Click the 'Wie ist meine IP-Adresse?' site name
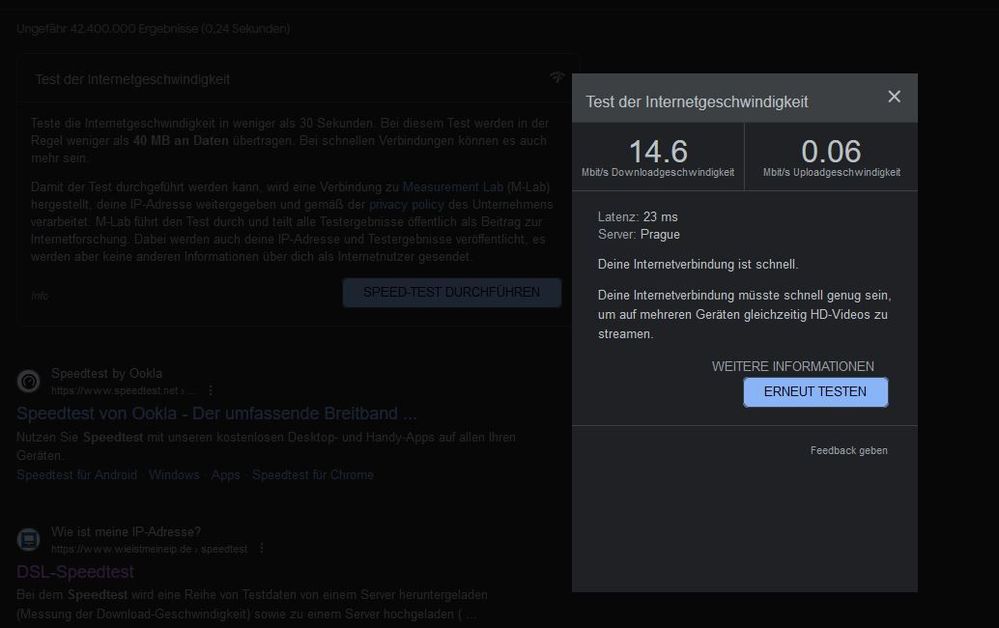Screen dimensions: 999x628 coord(126,532)
